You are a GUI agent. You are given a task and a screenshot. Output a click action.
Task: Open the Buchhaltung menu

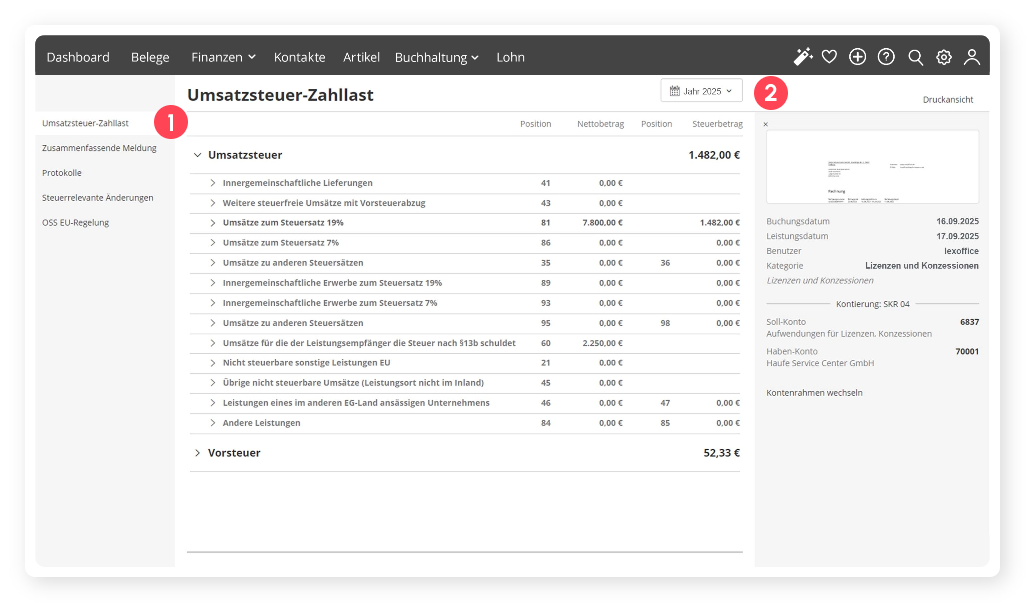pyautogui.click(x=436, y=57)
